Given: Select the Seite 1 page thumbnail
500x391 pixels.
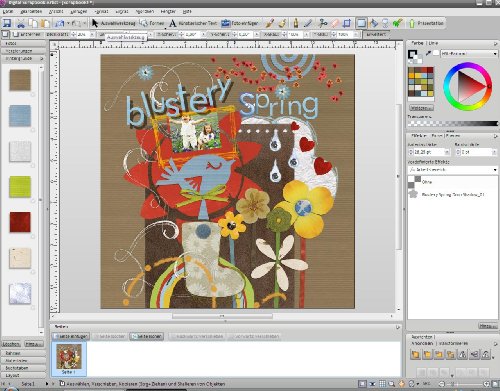Looking at the screenshot, I should [69, 359].
